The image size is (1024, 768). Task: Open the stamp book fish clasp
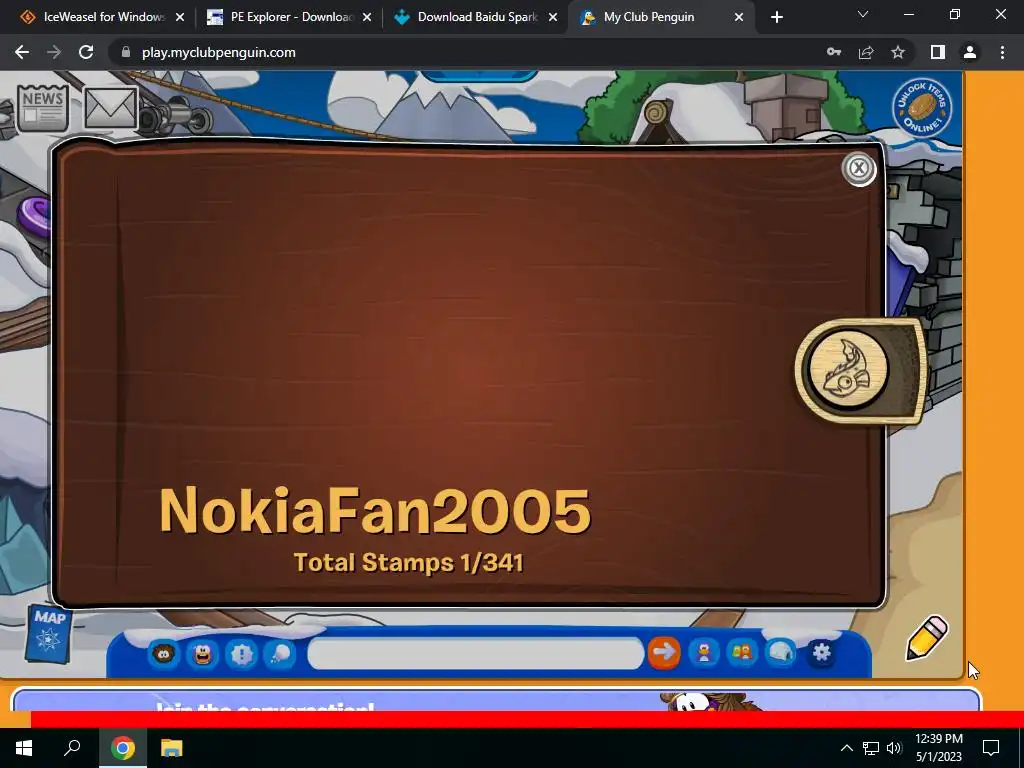tap(848, 369)
